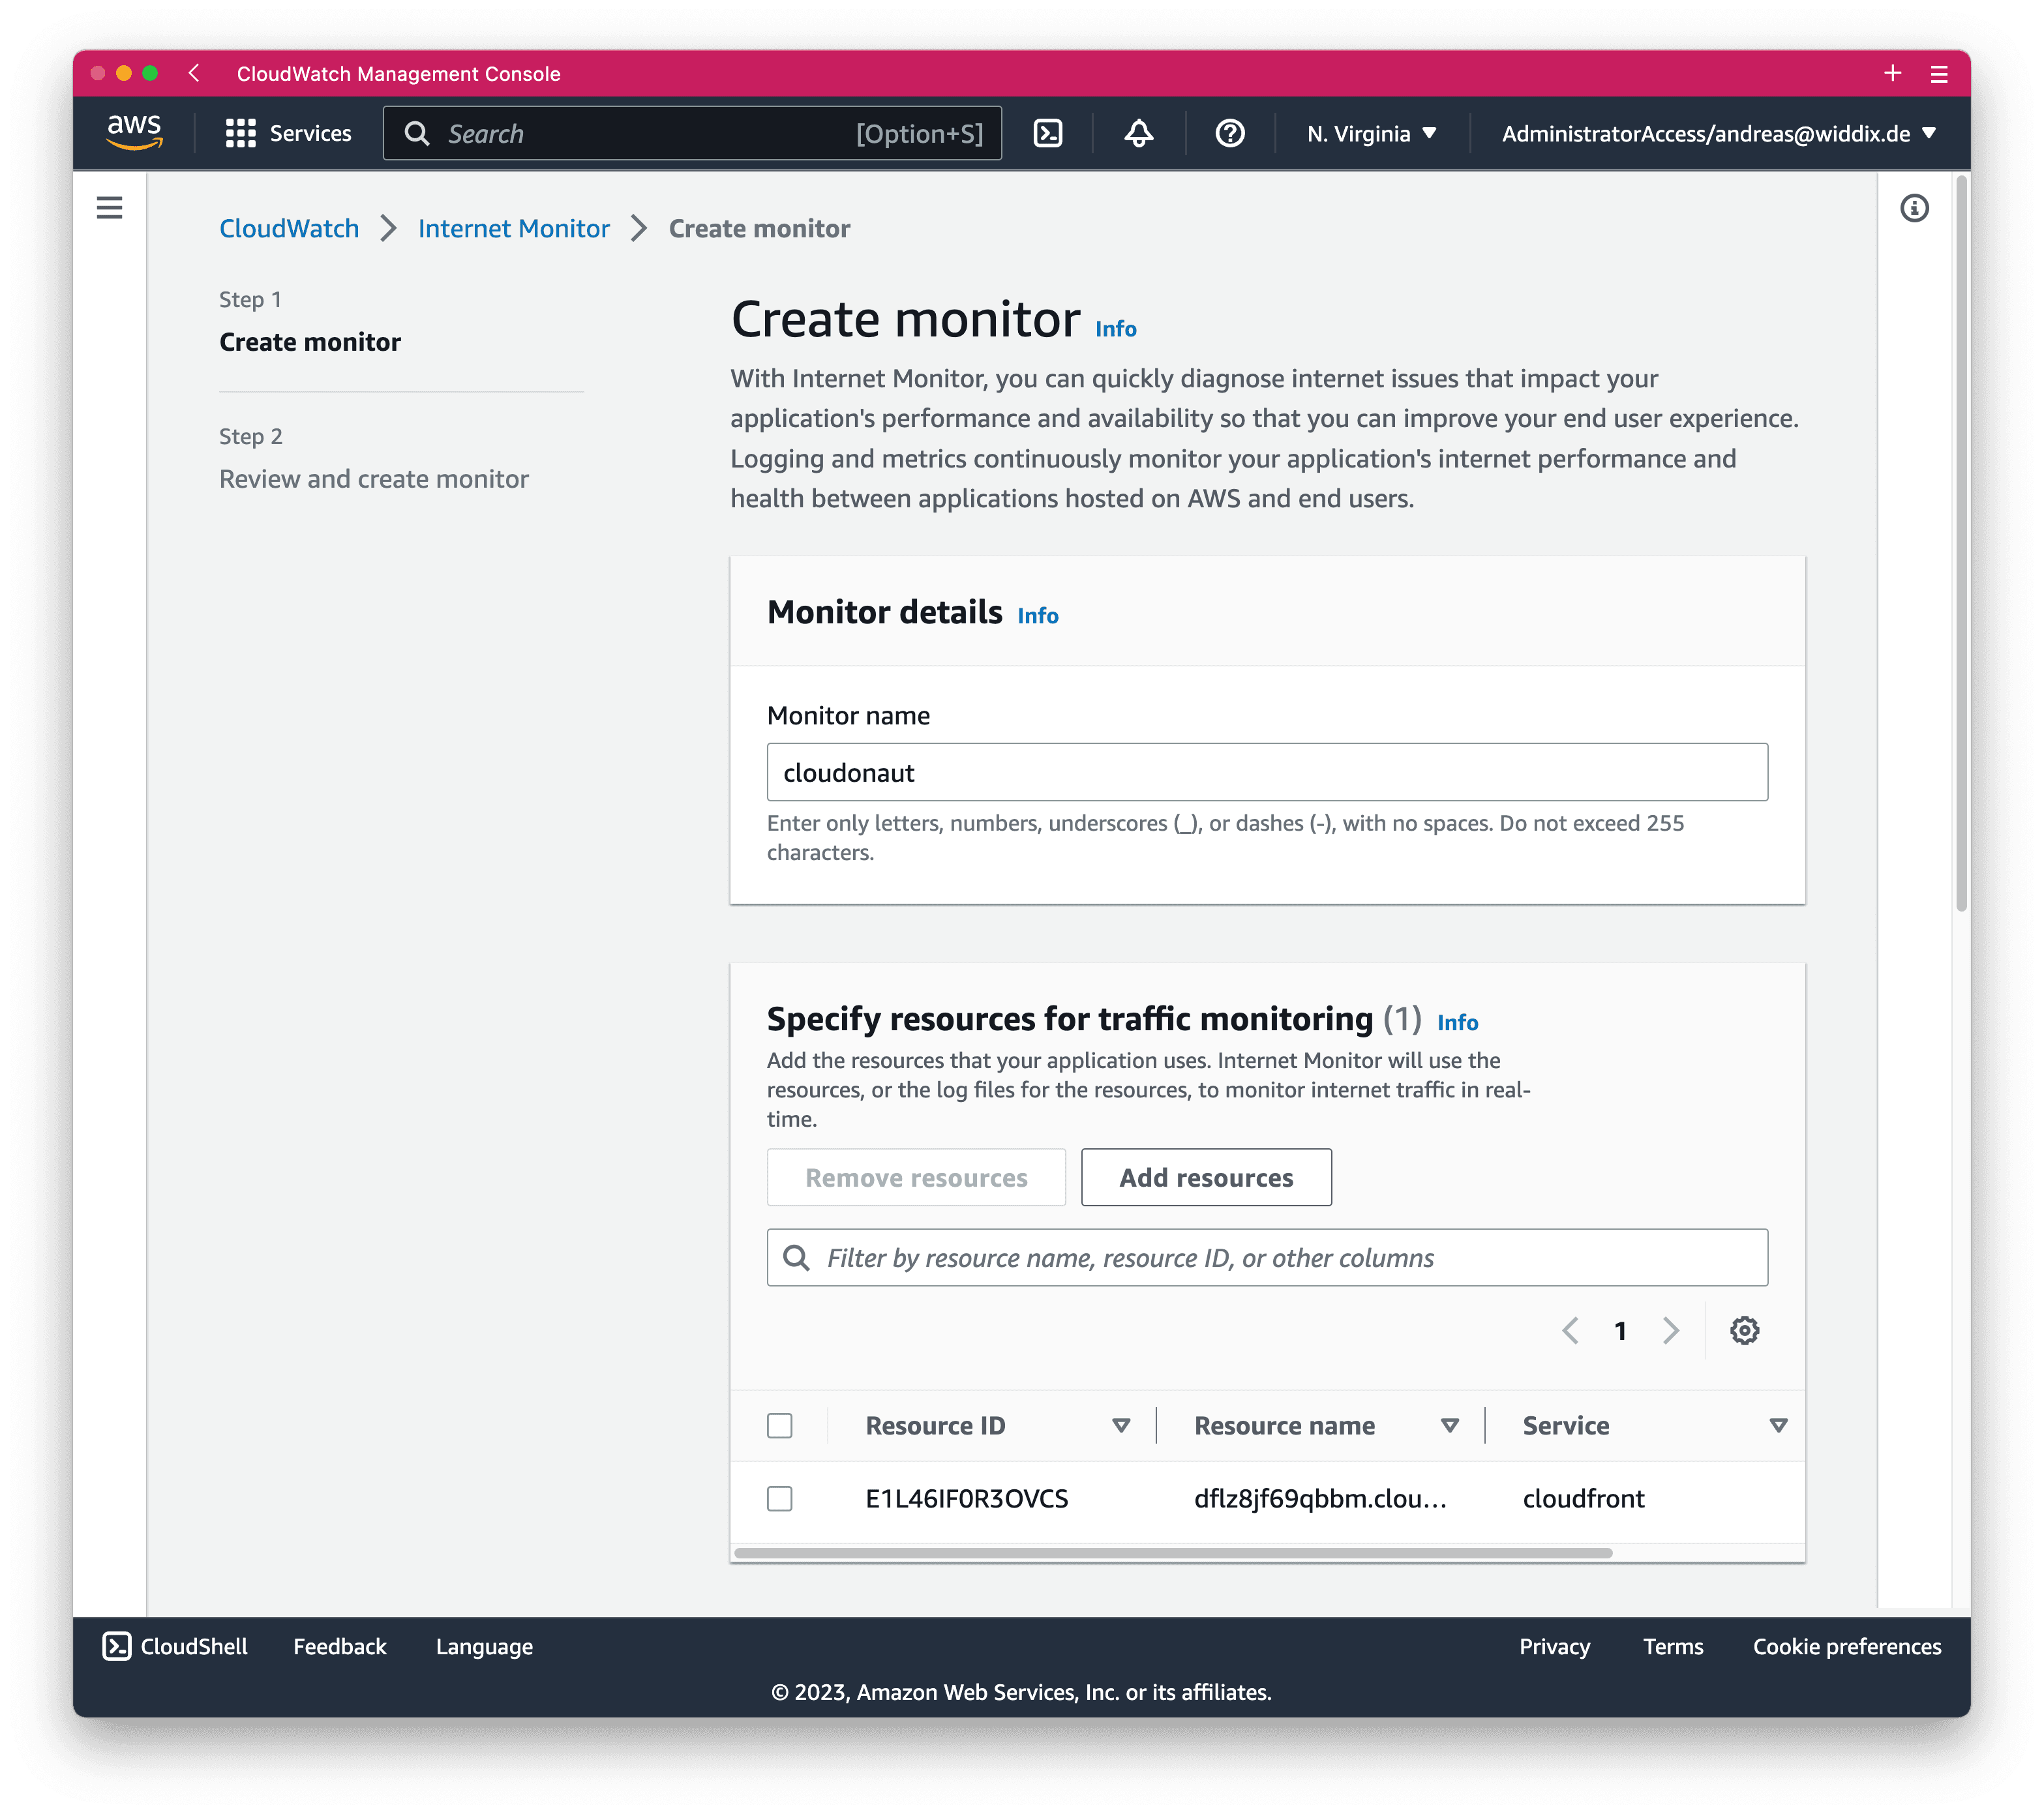Open the help question mark menu

[x=1229, y=133]
